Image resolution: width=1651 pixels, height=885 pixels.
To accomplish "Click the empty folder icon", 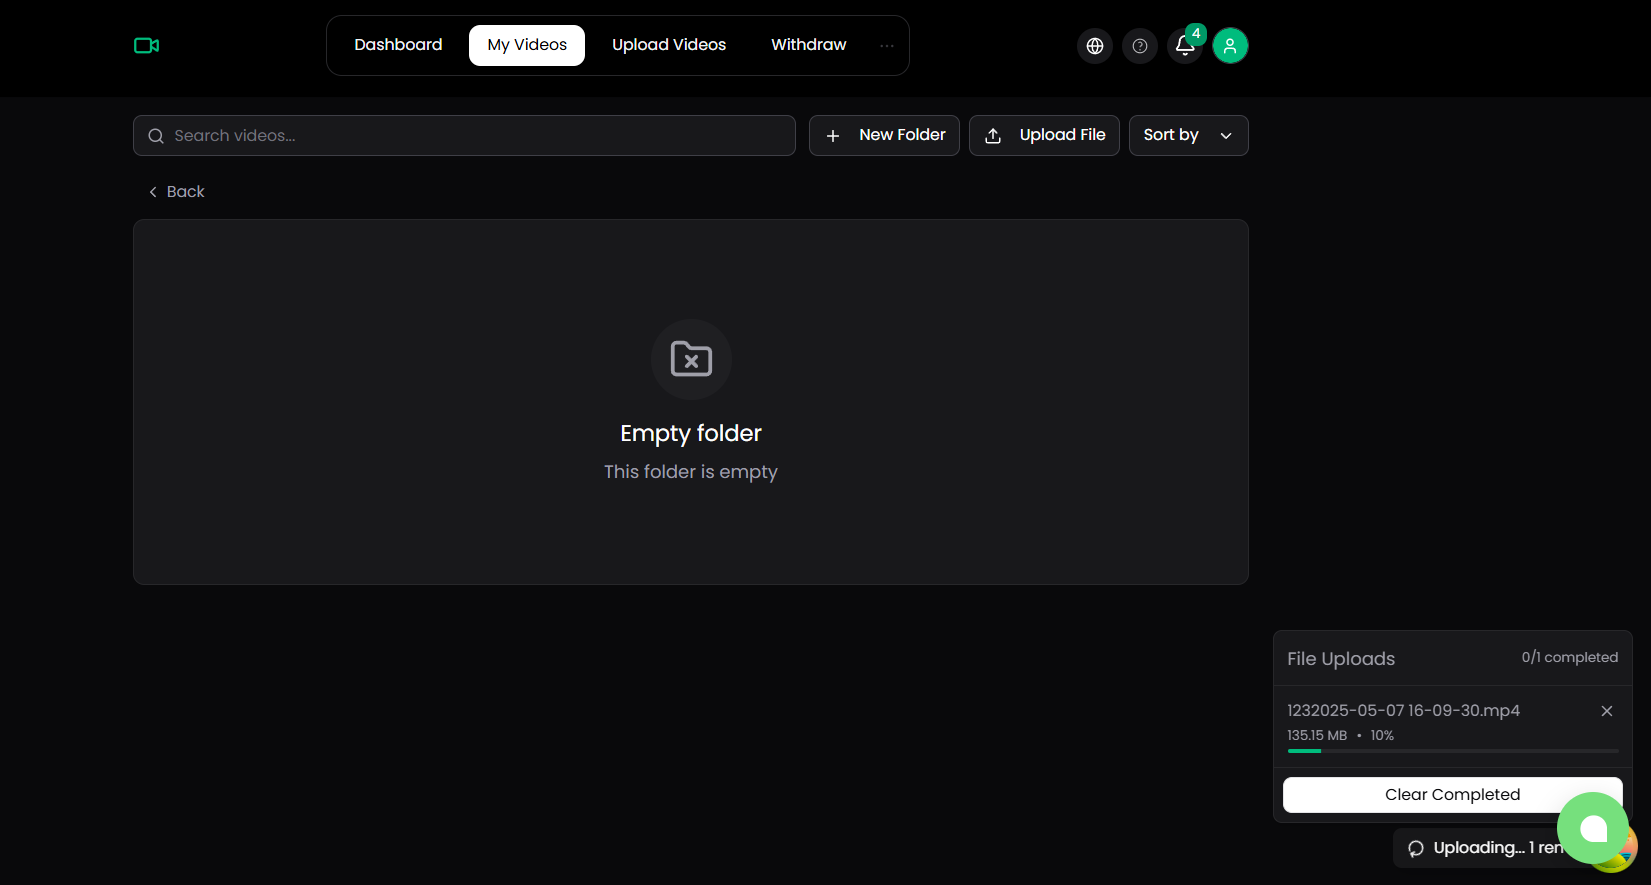I will 691,359.
